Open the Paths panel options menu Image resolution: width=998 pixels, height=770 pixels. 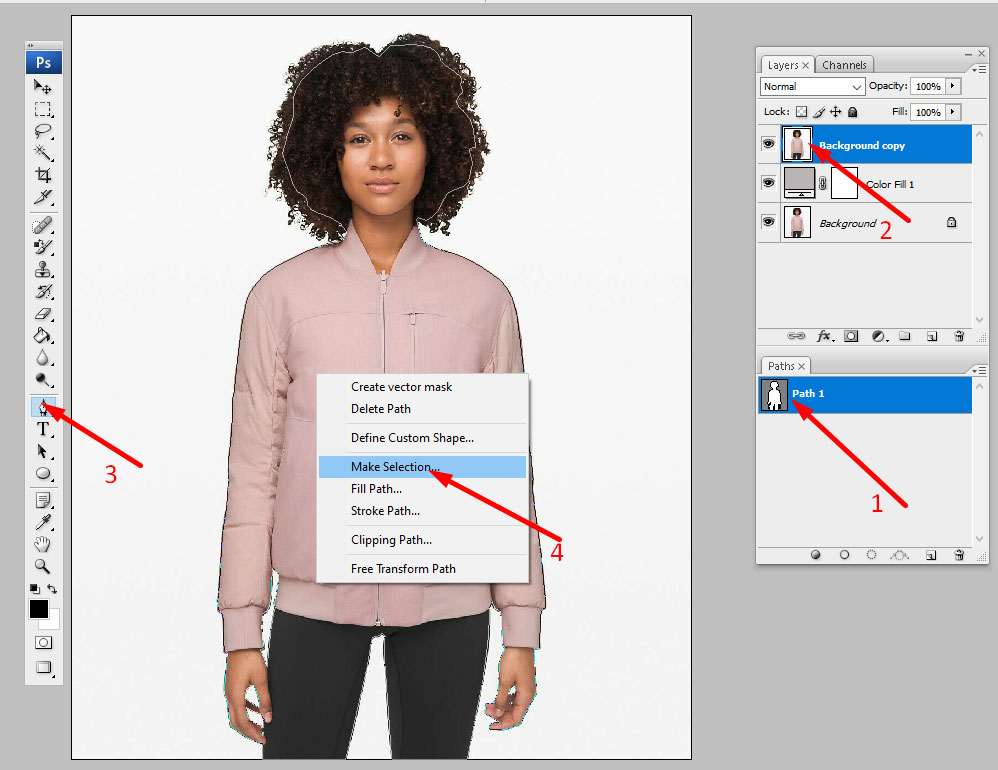pos(979,370)
